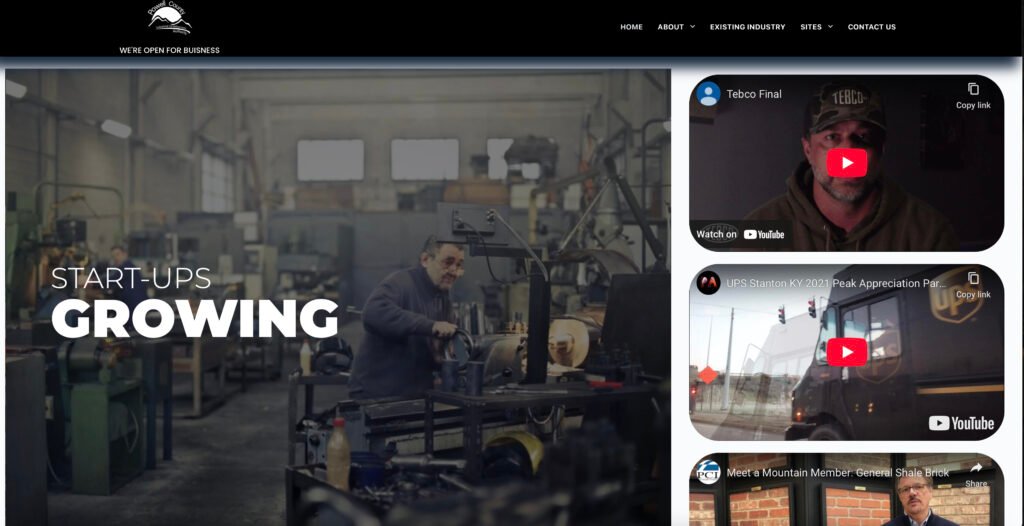Click the Start-Ups Growing hero image
The height and width of the screenshot is (526, 1024).
[x=338, y=296]
